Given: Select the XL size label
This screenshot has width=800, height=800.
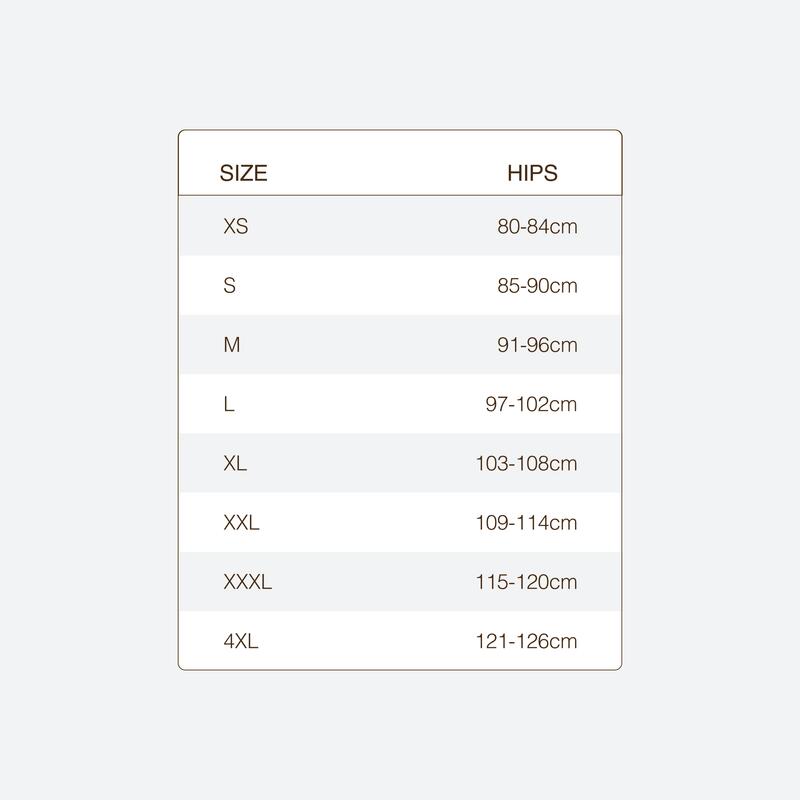Looking at the screenshot, I should (235, 463).
